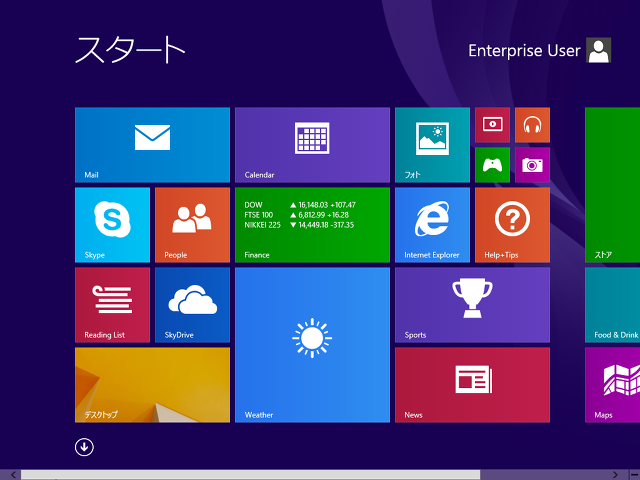Viewport: 640px width, 480px height.
Task: Open the ストア store tile
Action: click(x=612, y=185)
